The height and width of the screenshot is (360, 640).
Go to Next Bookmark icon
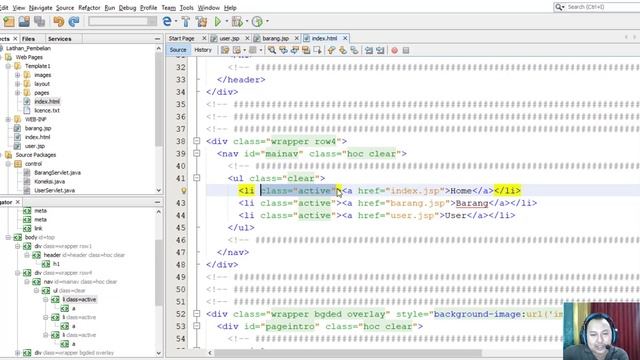click(342, 50)
